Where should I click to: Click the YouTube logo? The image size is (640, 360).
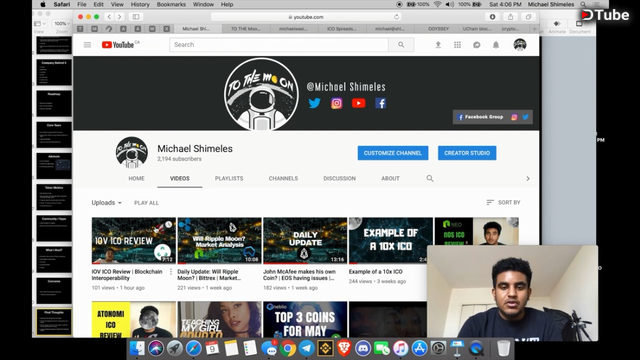pos(118,45)
